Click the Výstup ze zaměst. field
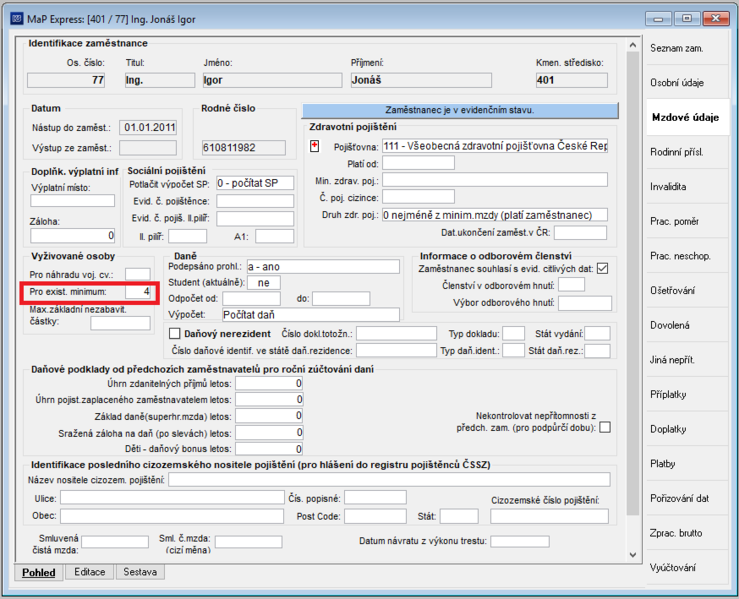 point(148,148)
